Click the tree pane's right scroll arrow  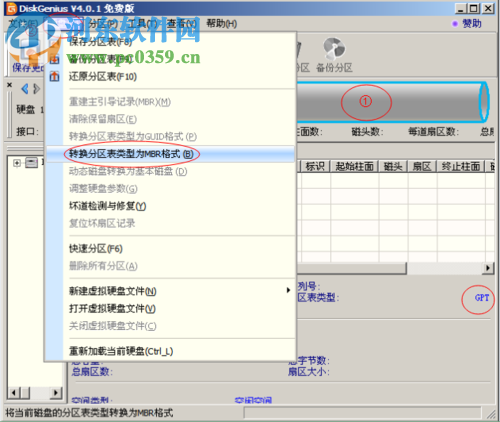point(56,393)
